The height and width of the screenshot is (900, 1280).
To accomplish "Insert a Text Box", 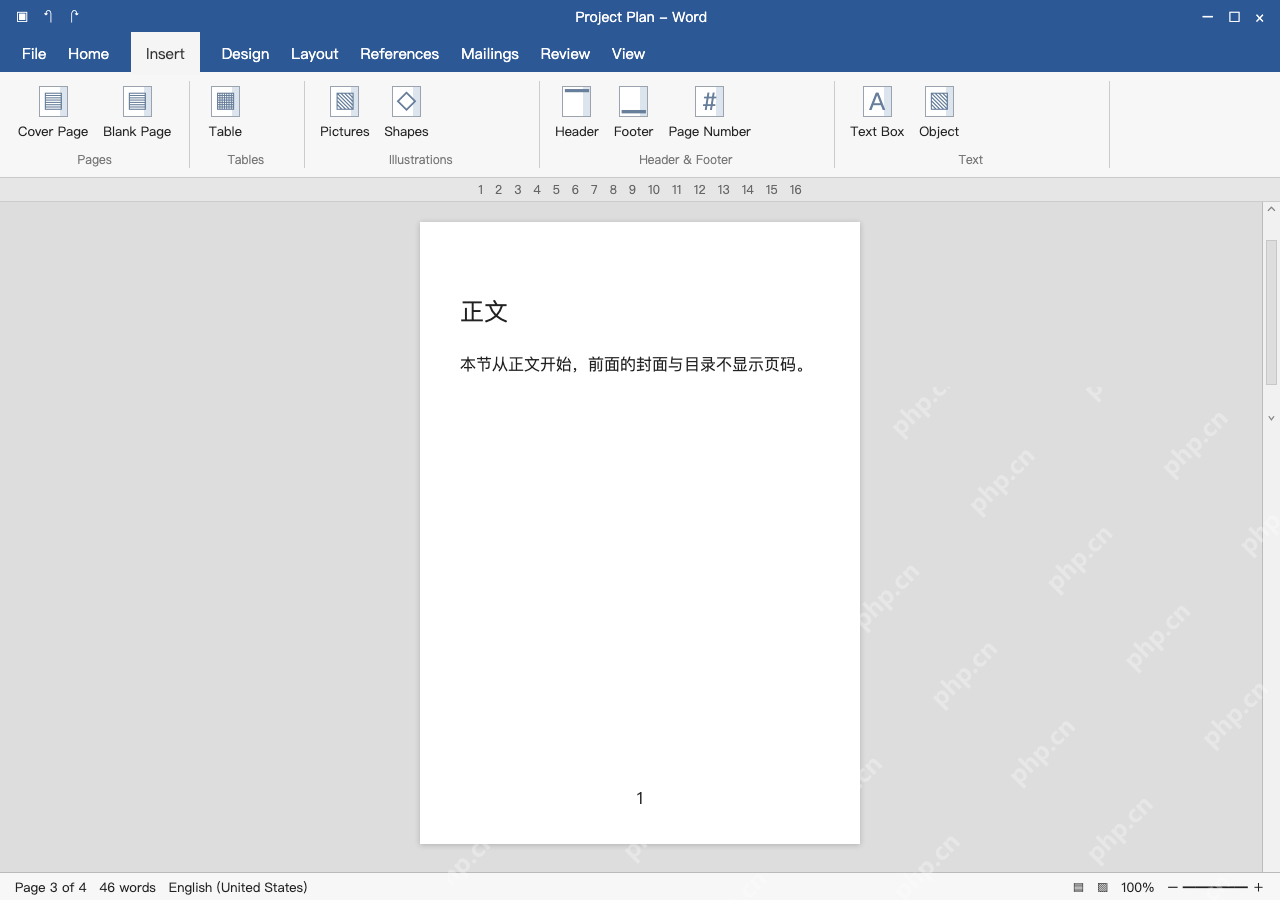I will point(877,112).
